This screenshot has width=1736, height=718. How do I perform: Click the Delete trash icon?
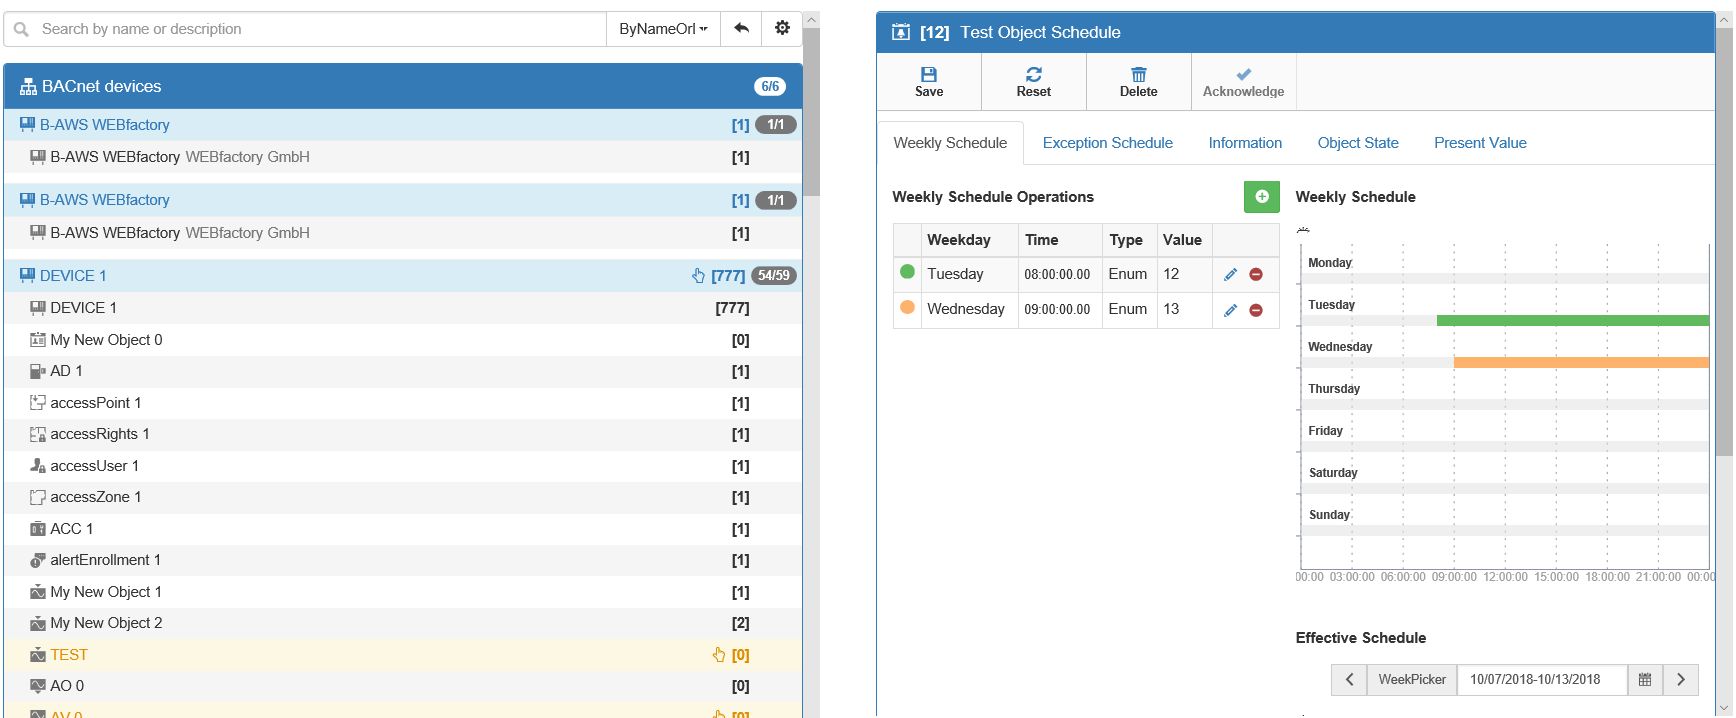pyautogui.click(x=1138, y=75)
